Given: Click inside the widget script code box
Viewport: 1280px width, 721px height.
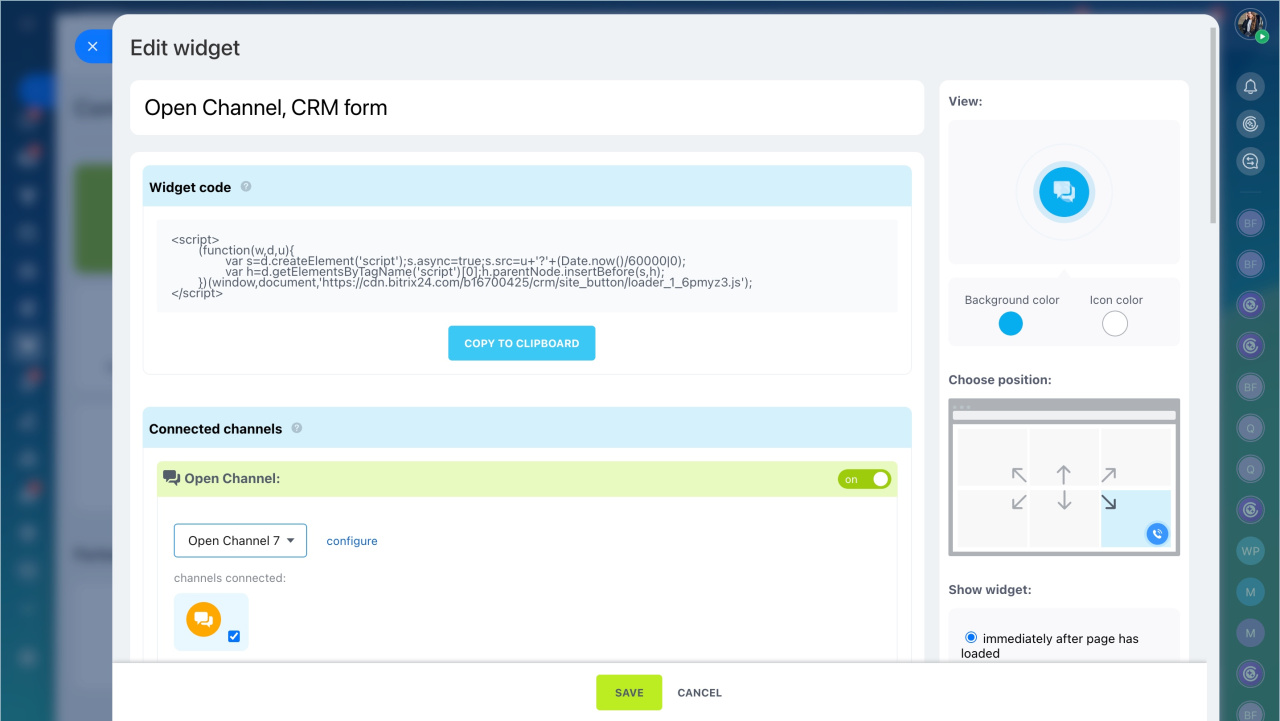Looking at the screenshot, I should point(526,266).
